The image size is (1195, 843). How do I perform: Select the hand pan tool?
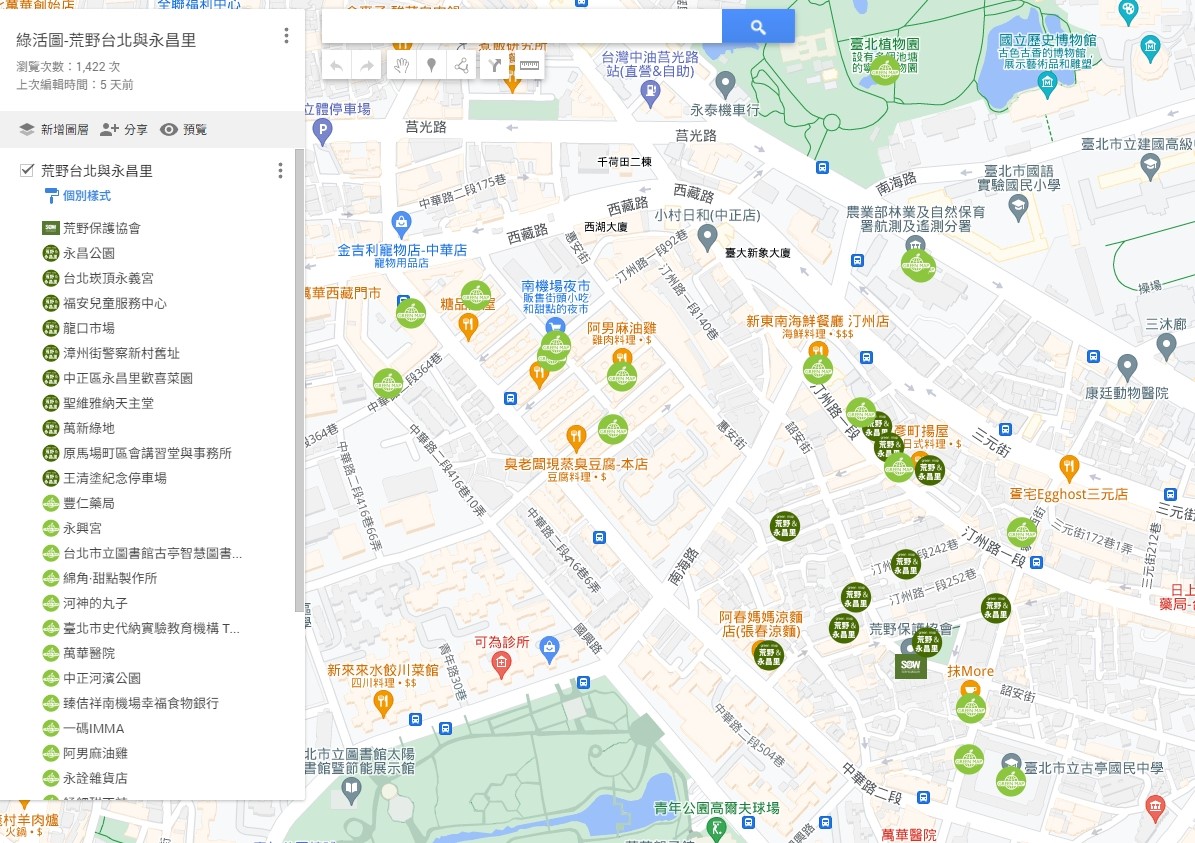tap(401, 66)
